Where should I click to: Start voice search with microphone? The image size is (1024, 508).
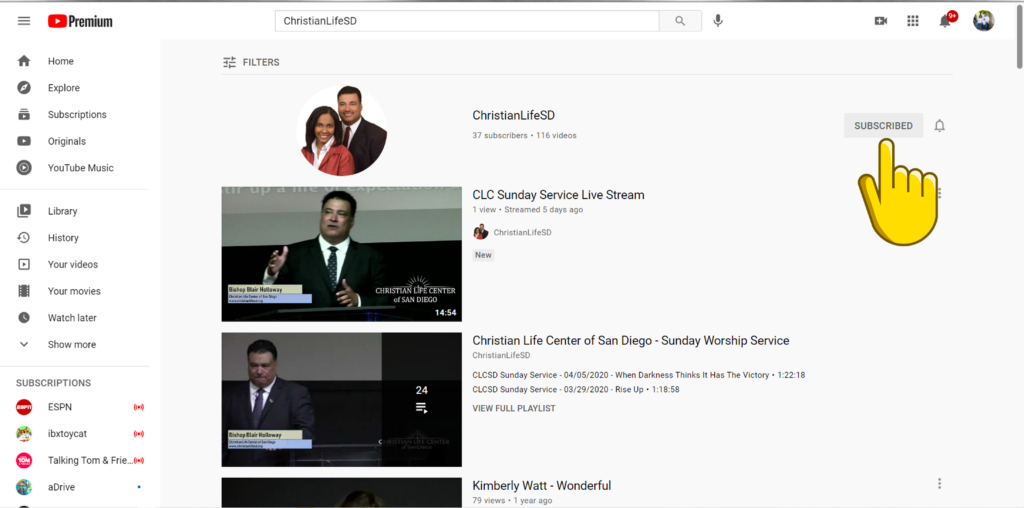[x=718, y=21]
